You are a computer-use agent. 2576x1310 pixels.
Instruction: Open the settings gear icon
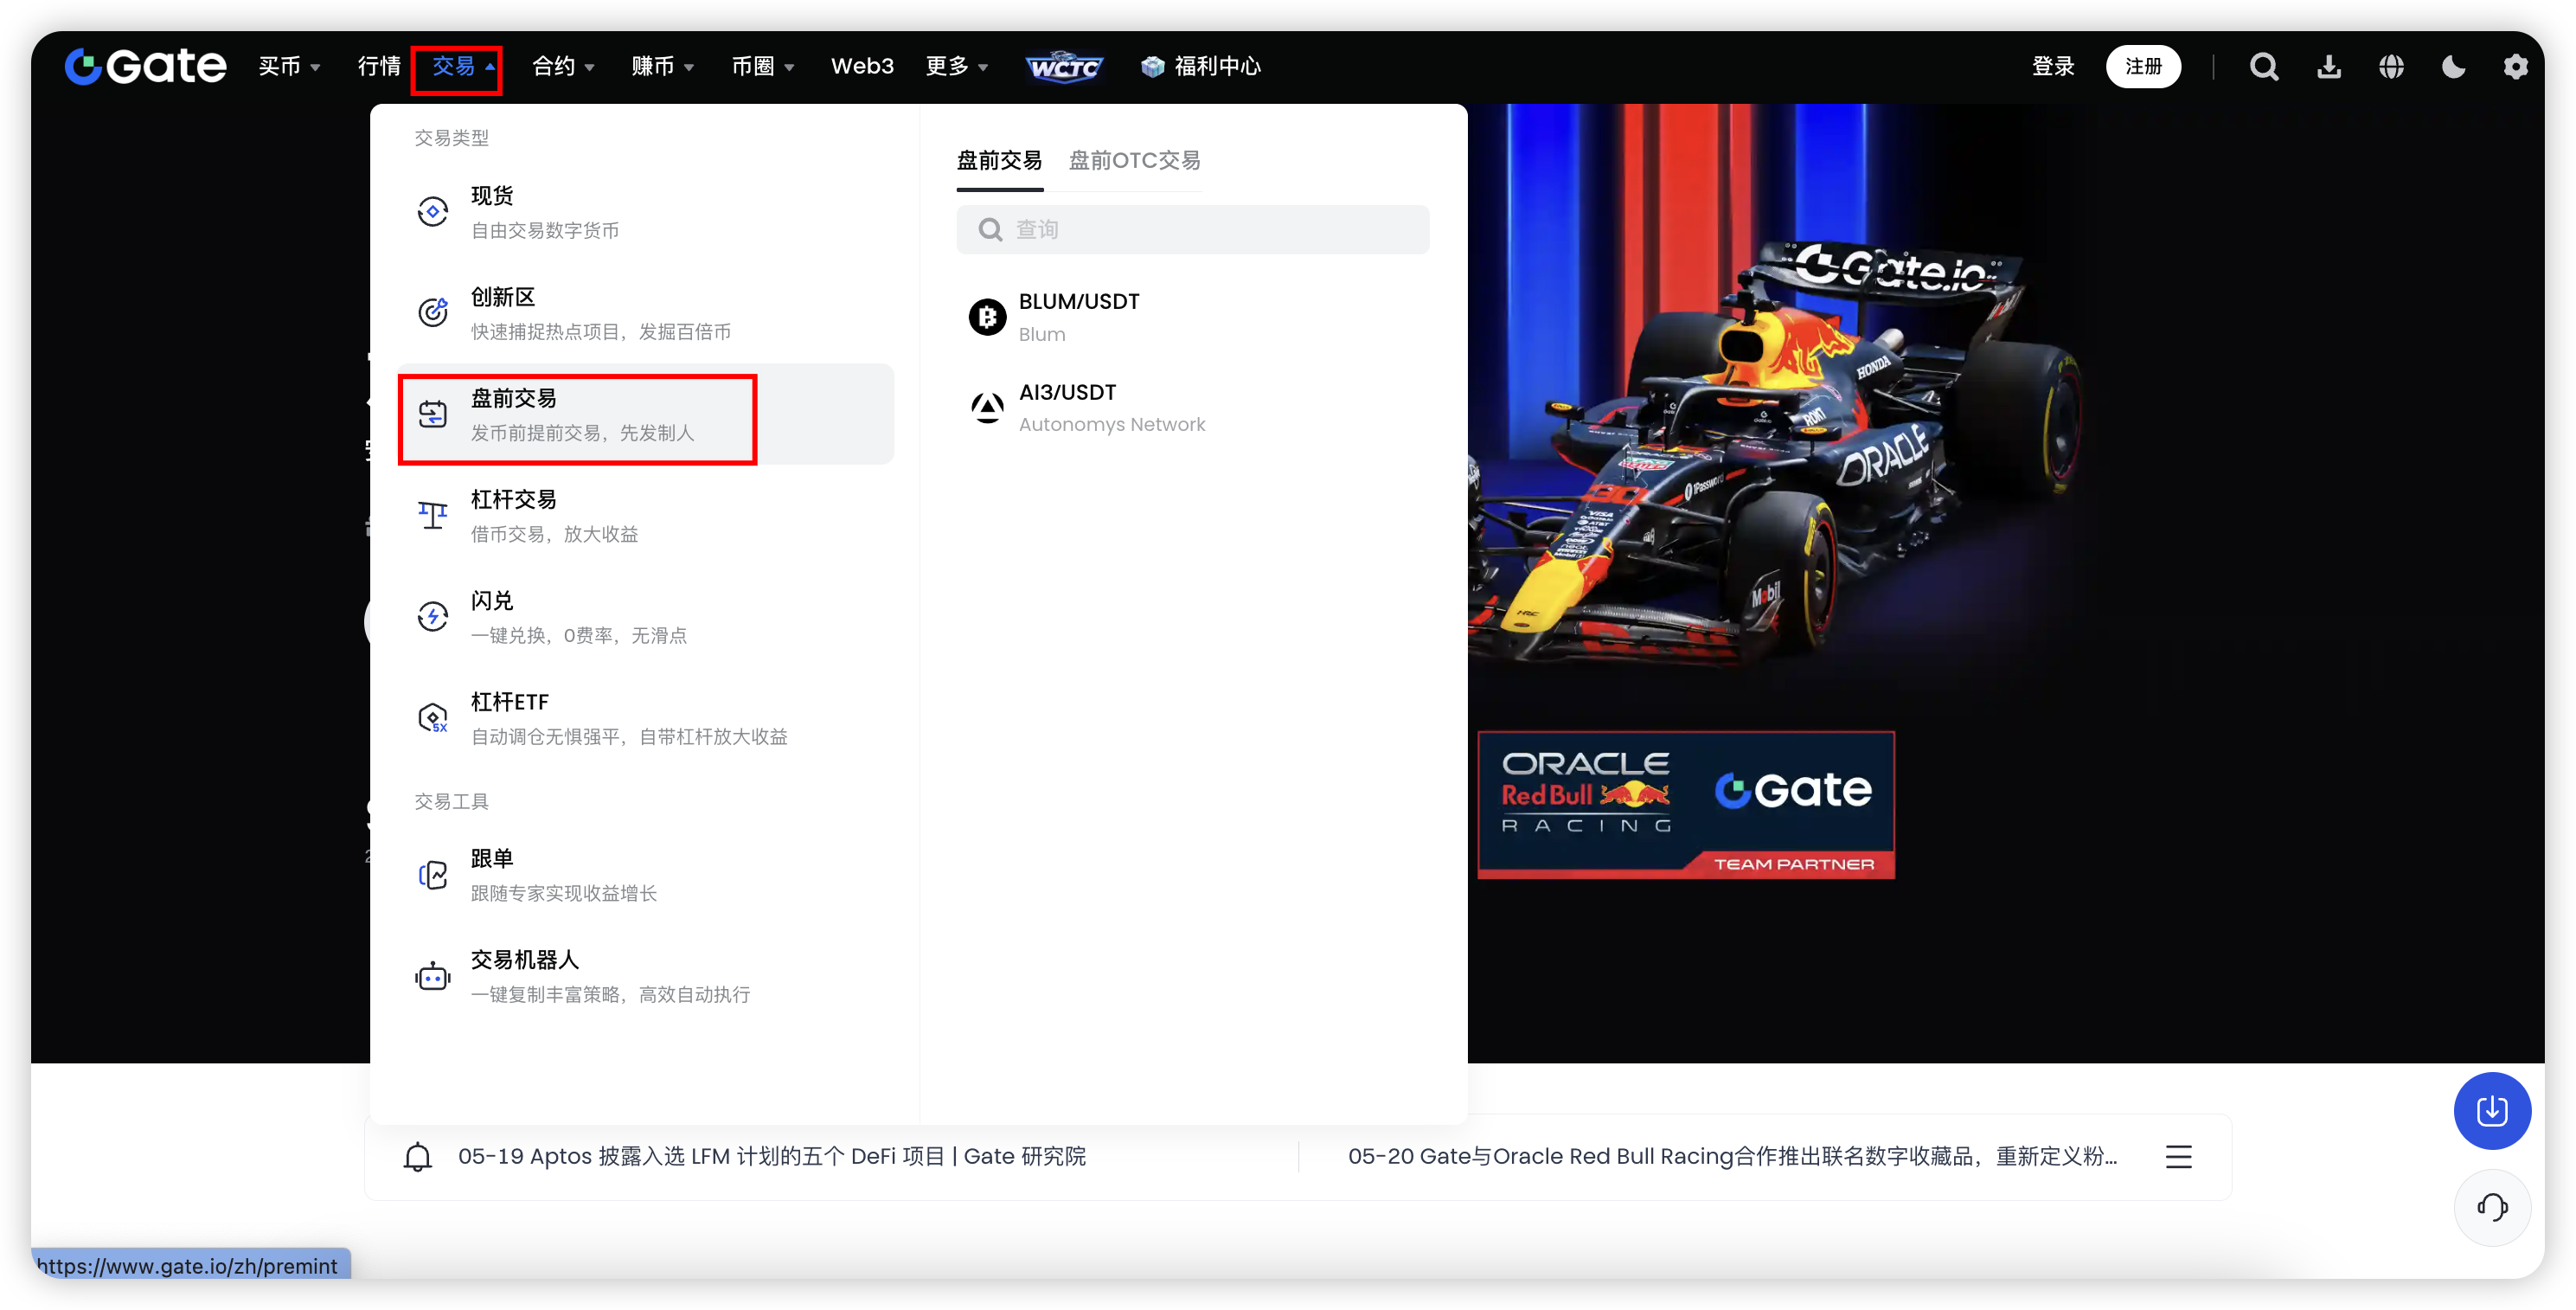[2515, 67]
